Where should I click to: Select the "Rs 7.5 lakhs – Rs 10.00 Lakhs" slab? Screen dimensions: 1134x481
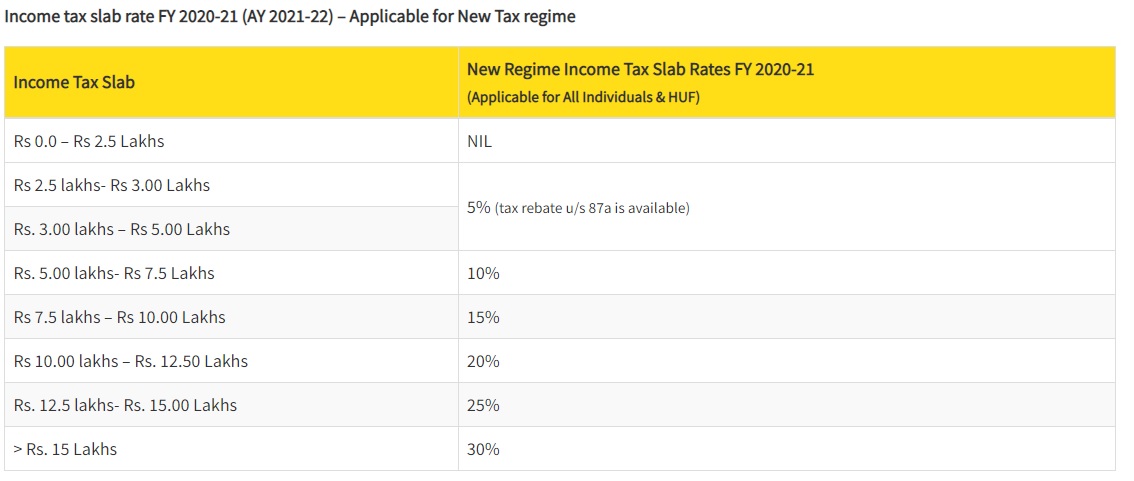[x=120, y=317]
